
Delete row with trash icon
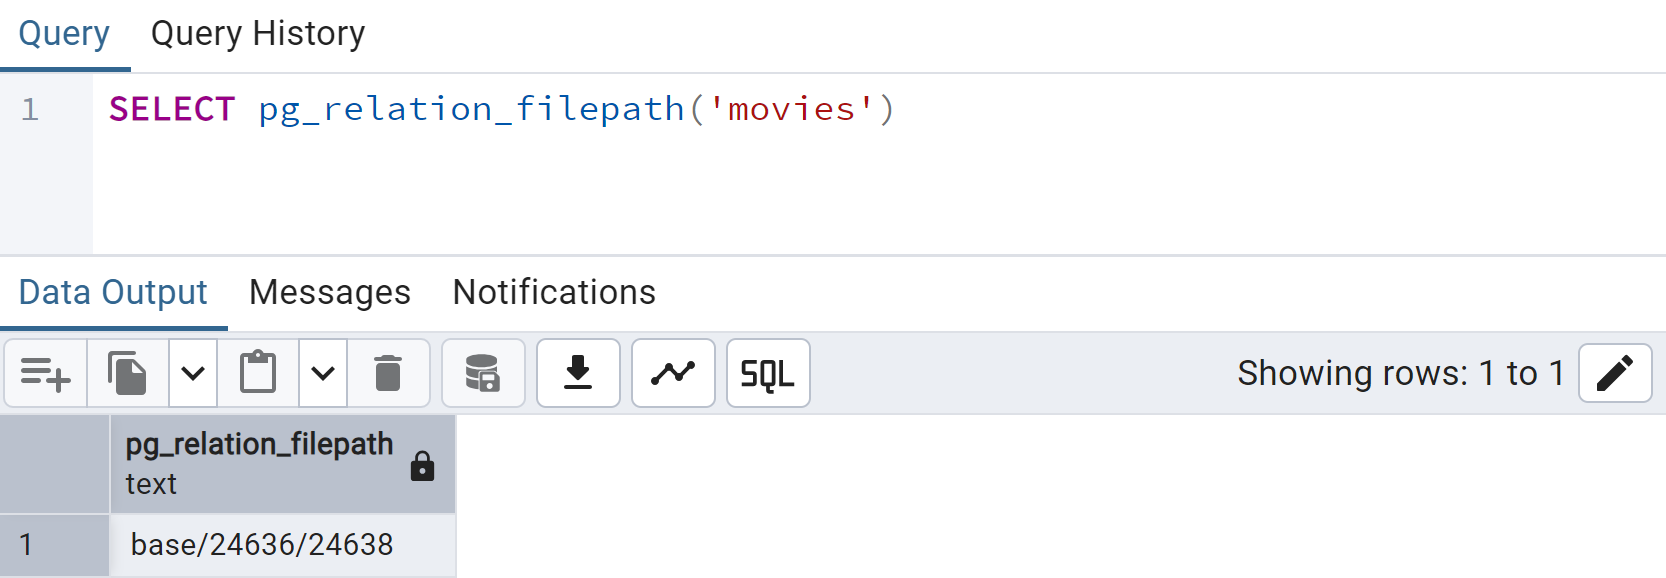[388, 373]
